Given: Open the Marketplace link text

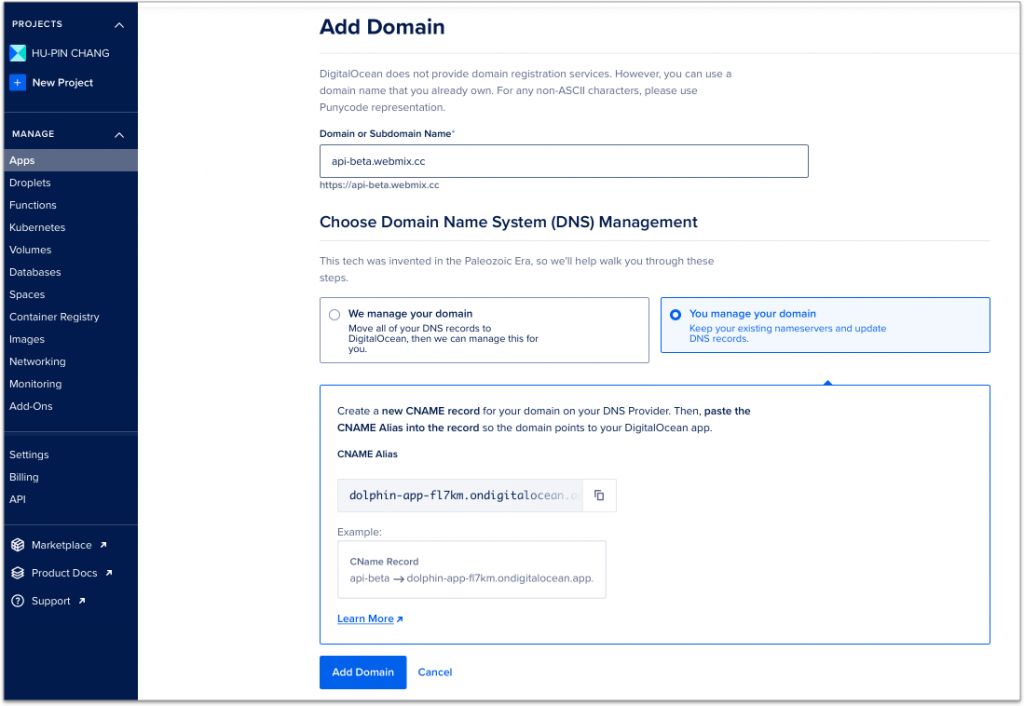Looking at the screenshot, I should click(x=61, y=545).
